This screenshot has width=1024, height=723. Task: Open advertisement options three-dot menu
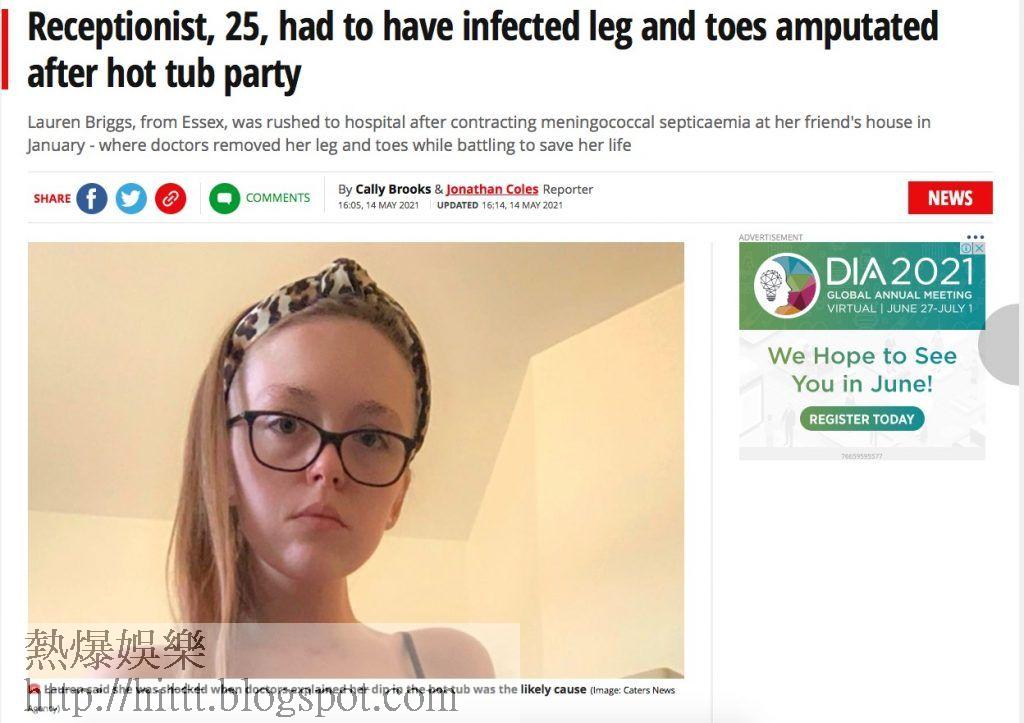(x=975, y=237)
